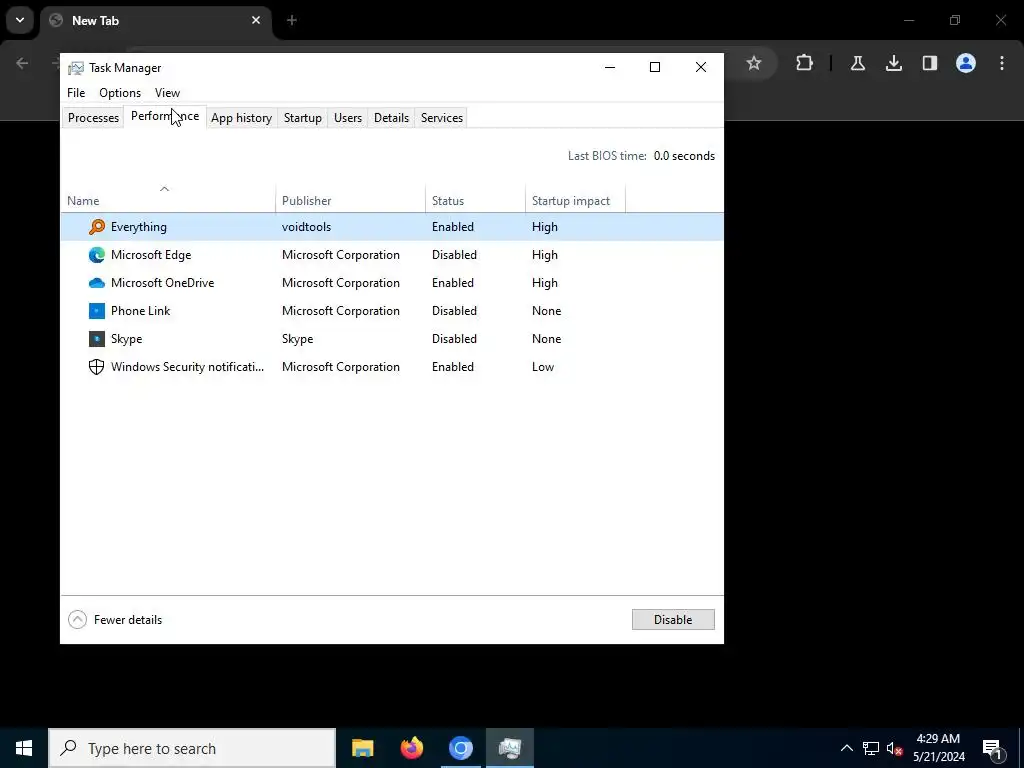
Task: Select the Phone Link row name text
Action: (140, 311)
